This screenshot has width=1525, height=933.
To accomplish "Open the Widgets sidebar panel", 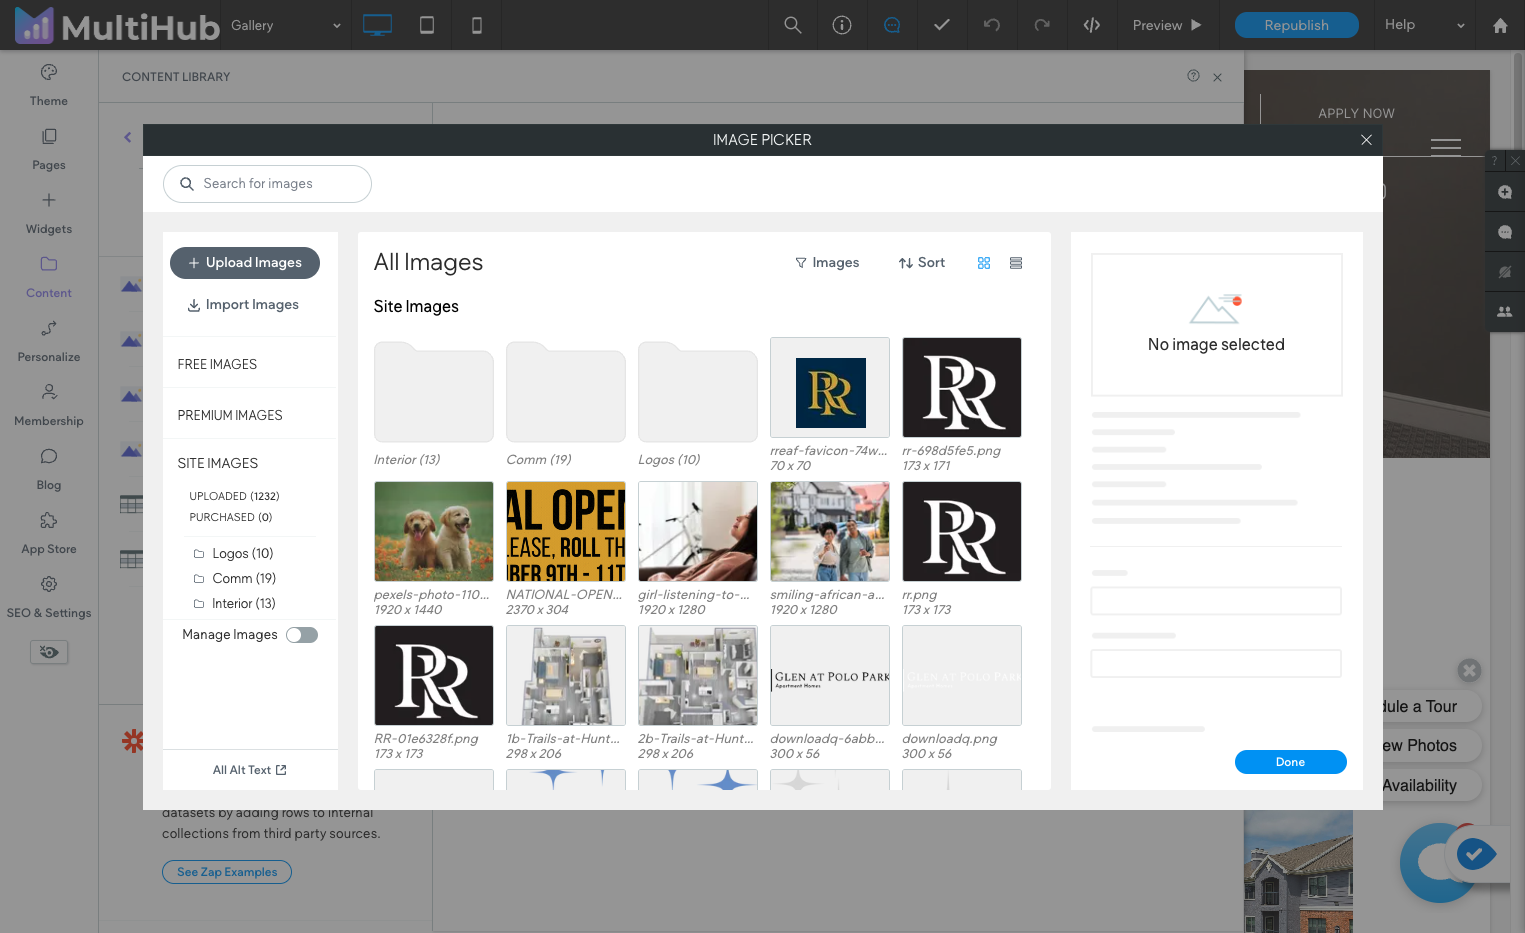I will click(x=49, y=213).
